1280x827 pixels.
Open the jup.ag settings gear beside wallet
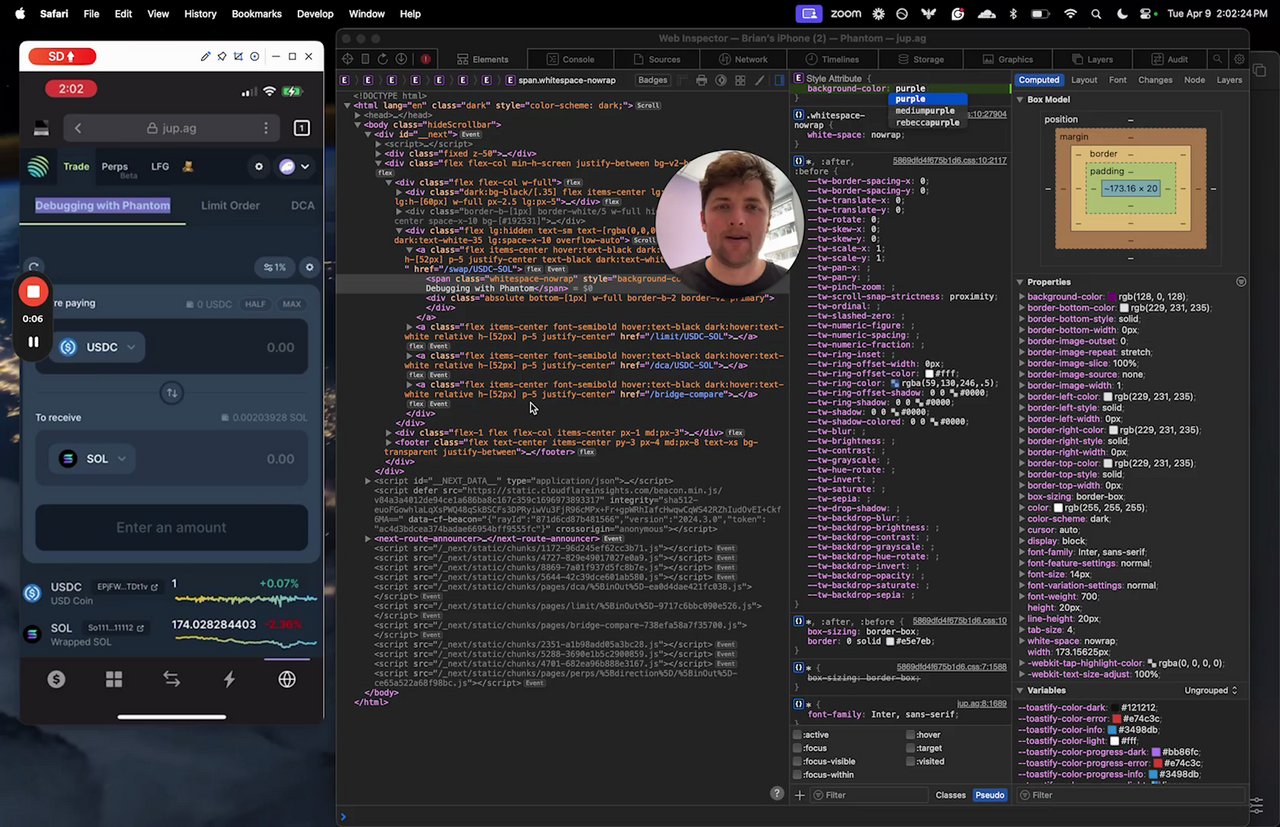click(259, 167)
